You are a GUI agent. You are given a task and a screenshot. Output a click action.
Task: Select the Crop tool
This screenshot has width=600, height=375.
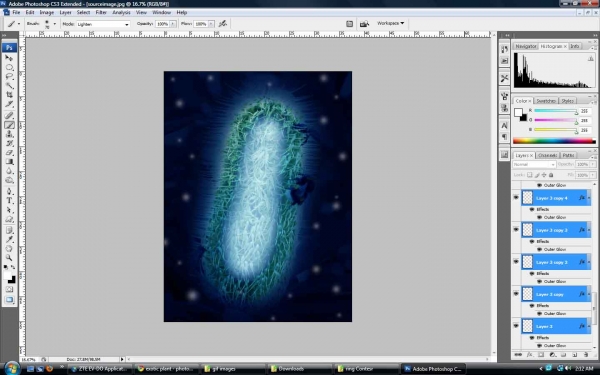coord(9,95)
